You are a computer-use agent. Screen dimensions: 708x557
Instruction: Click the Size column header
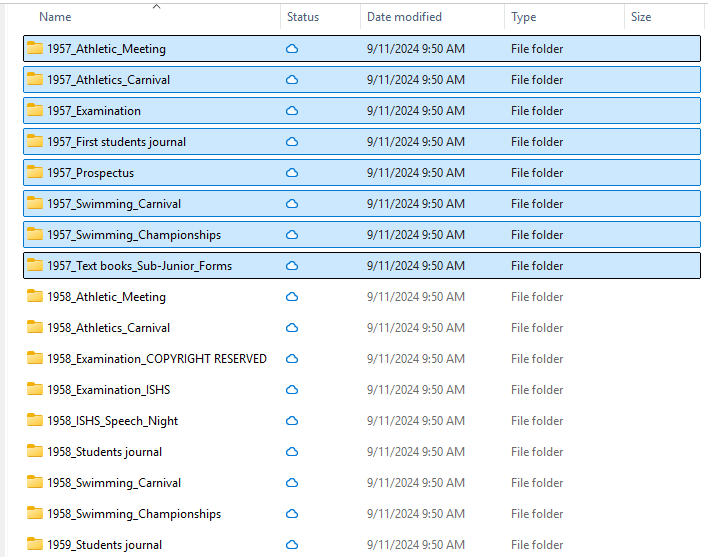(x=641, y=17)
